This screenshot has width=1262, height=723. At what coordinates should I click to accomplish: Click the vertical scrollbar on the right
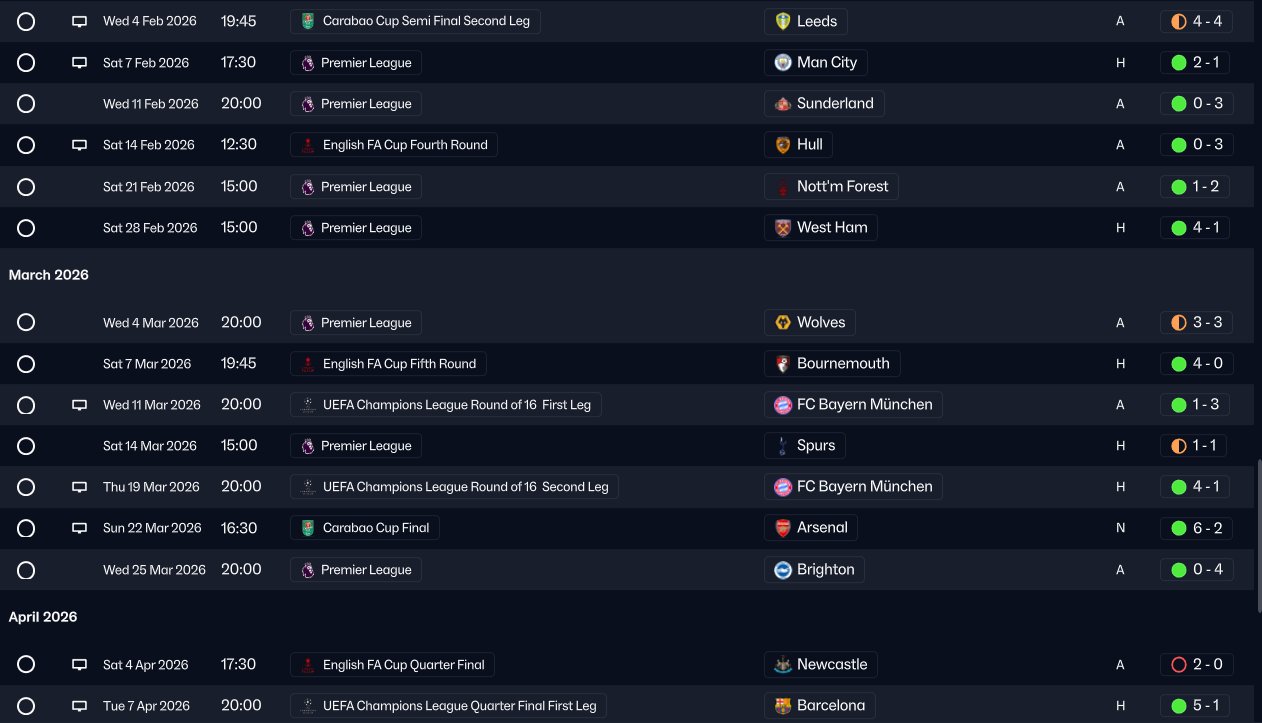click(1257, 535)
